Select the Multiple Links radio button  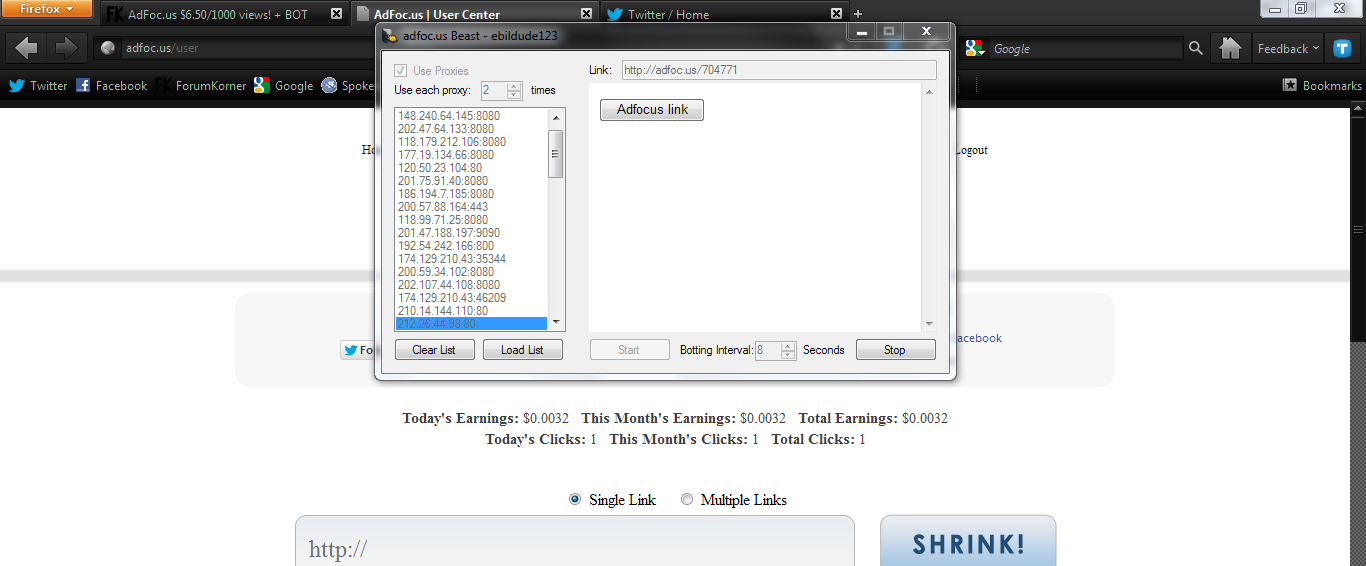point(686,499)
